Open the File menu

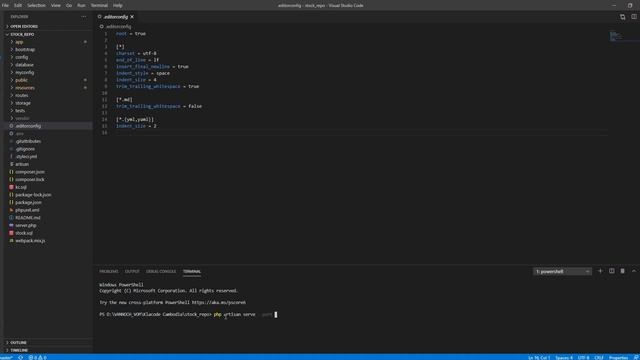(5, 5)
